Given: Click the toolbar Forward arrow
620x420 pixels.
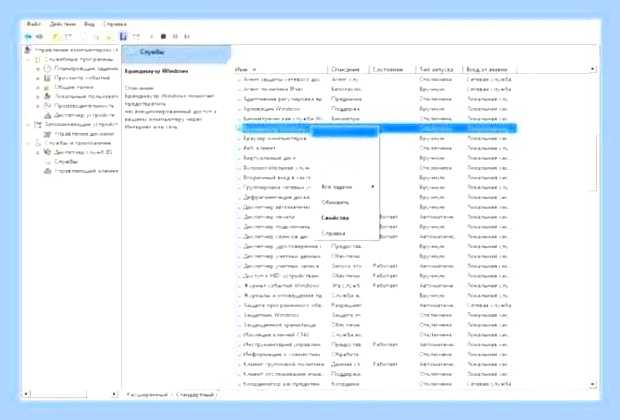Looking at the screenshot, I should (40, 36).
